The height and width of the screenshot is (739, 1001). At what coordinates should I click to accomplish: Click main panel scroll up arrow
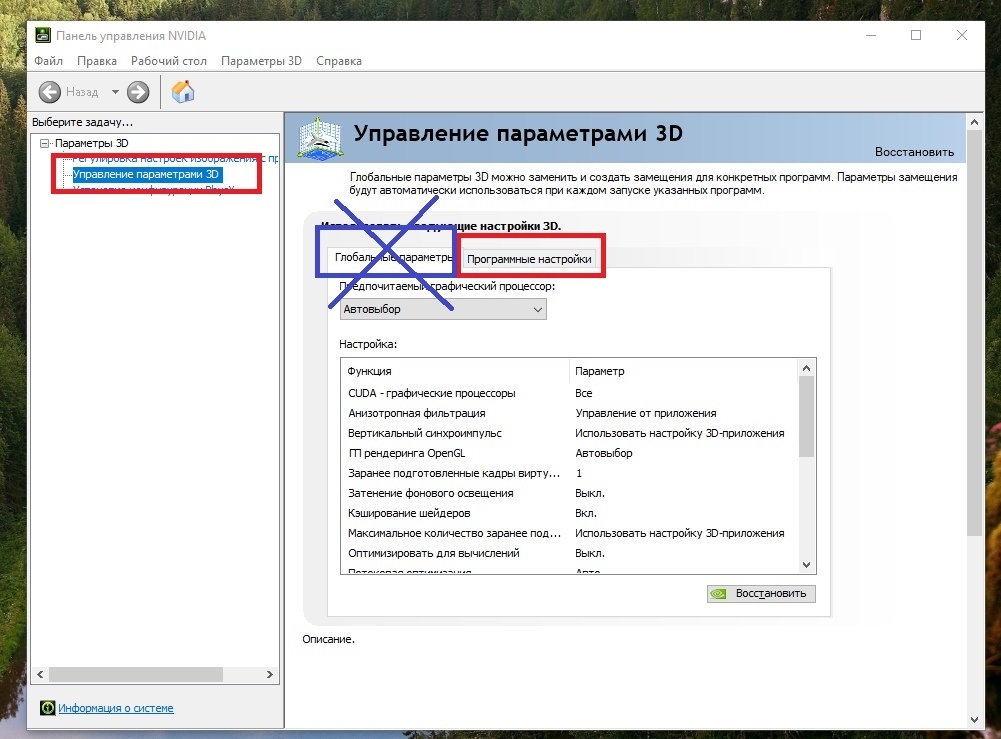[x=974, y=122]
